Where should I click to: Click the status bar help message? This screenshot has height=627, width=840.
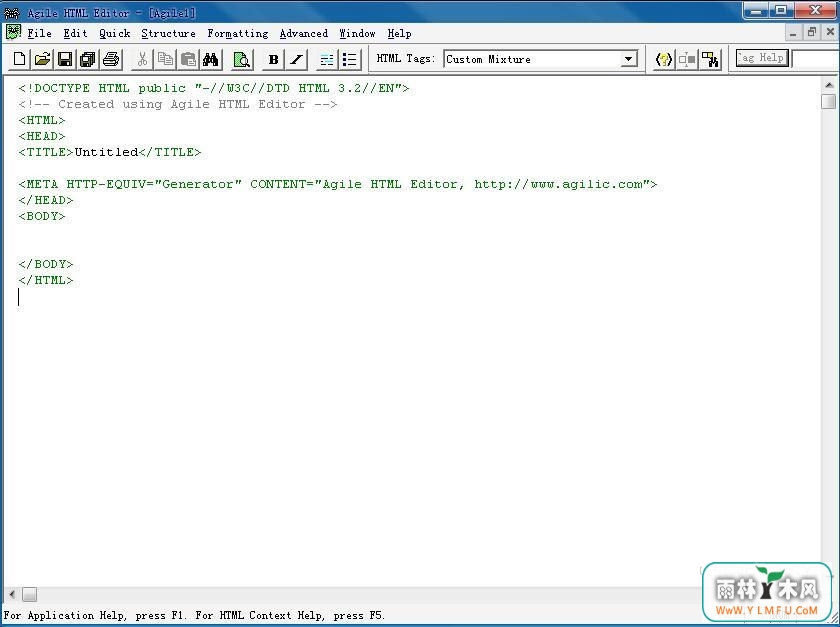194,615
